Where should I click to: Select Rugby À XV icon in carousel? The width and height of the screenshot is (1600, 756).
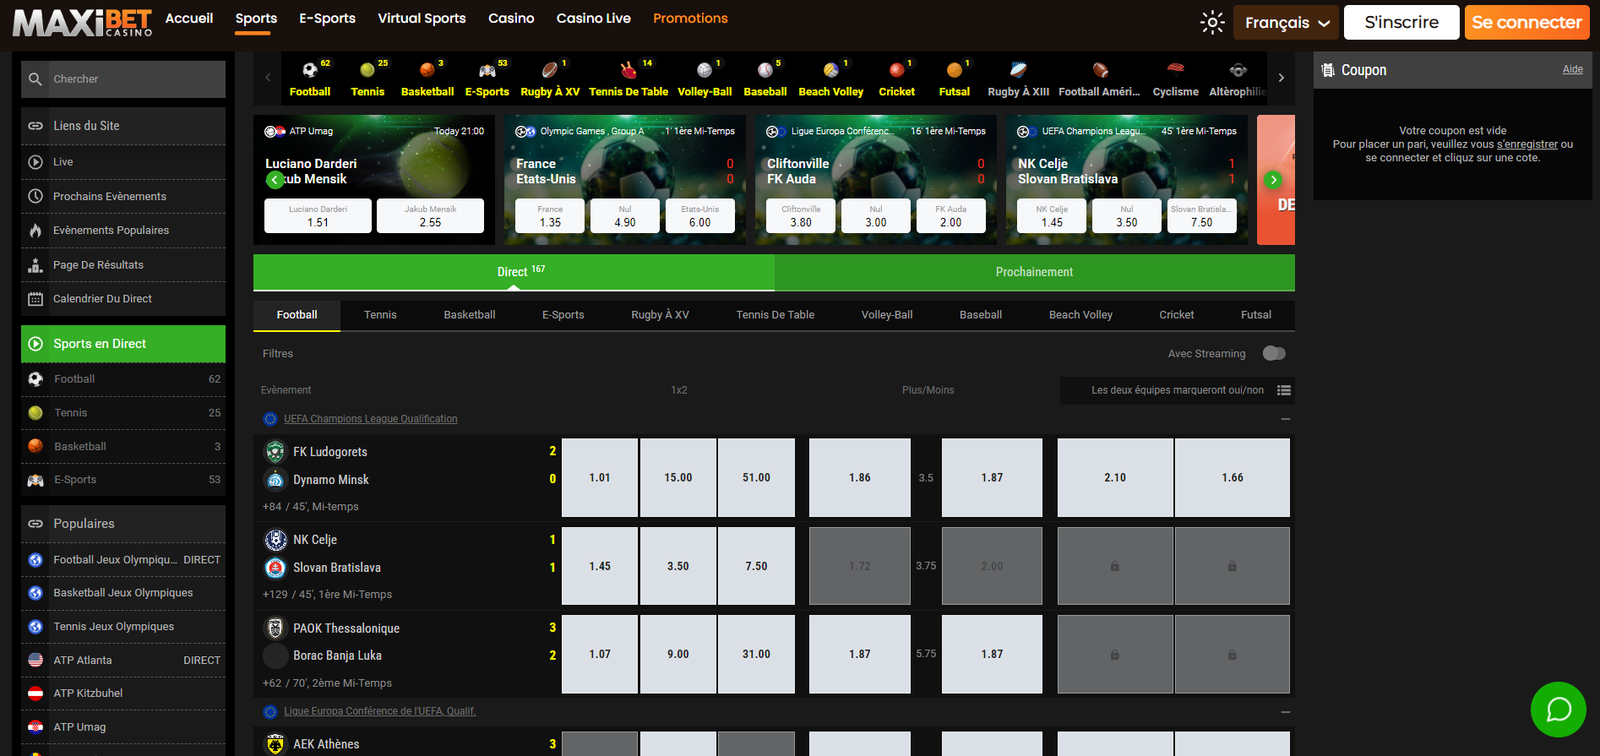[x=550, y=70]
